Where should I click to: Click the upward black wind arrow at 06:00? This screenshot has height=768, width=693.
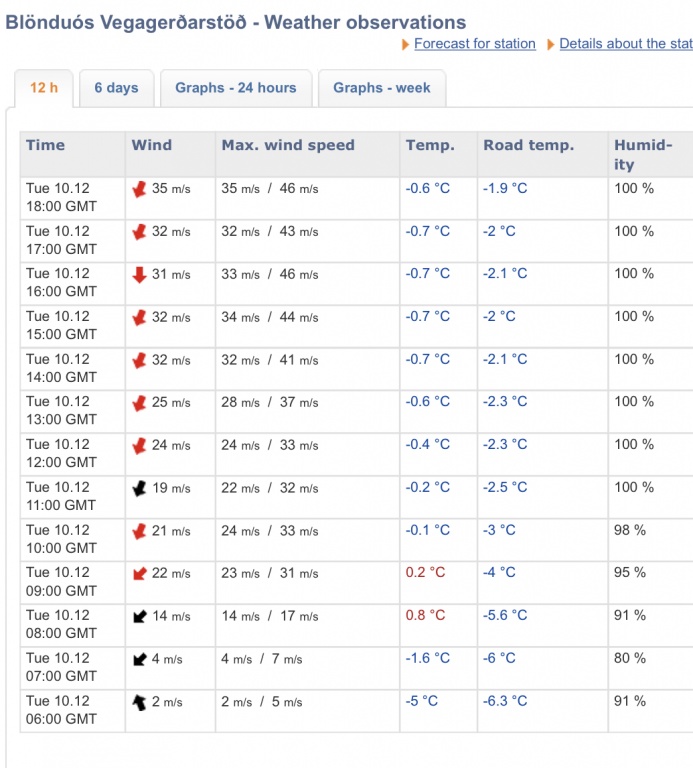[x=139, y=702]
